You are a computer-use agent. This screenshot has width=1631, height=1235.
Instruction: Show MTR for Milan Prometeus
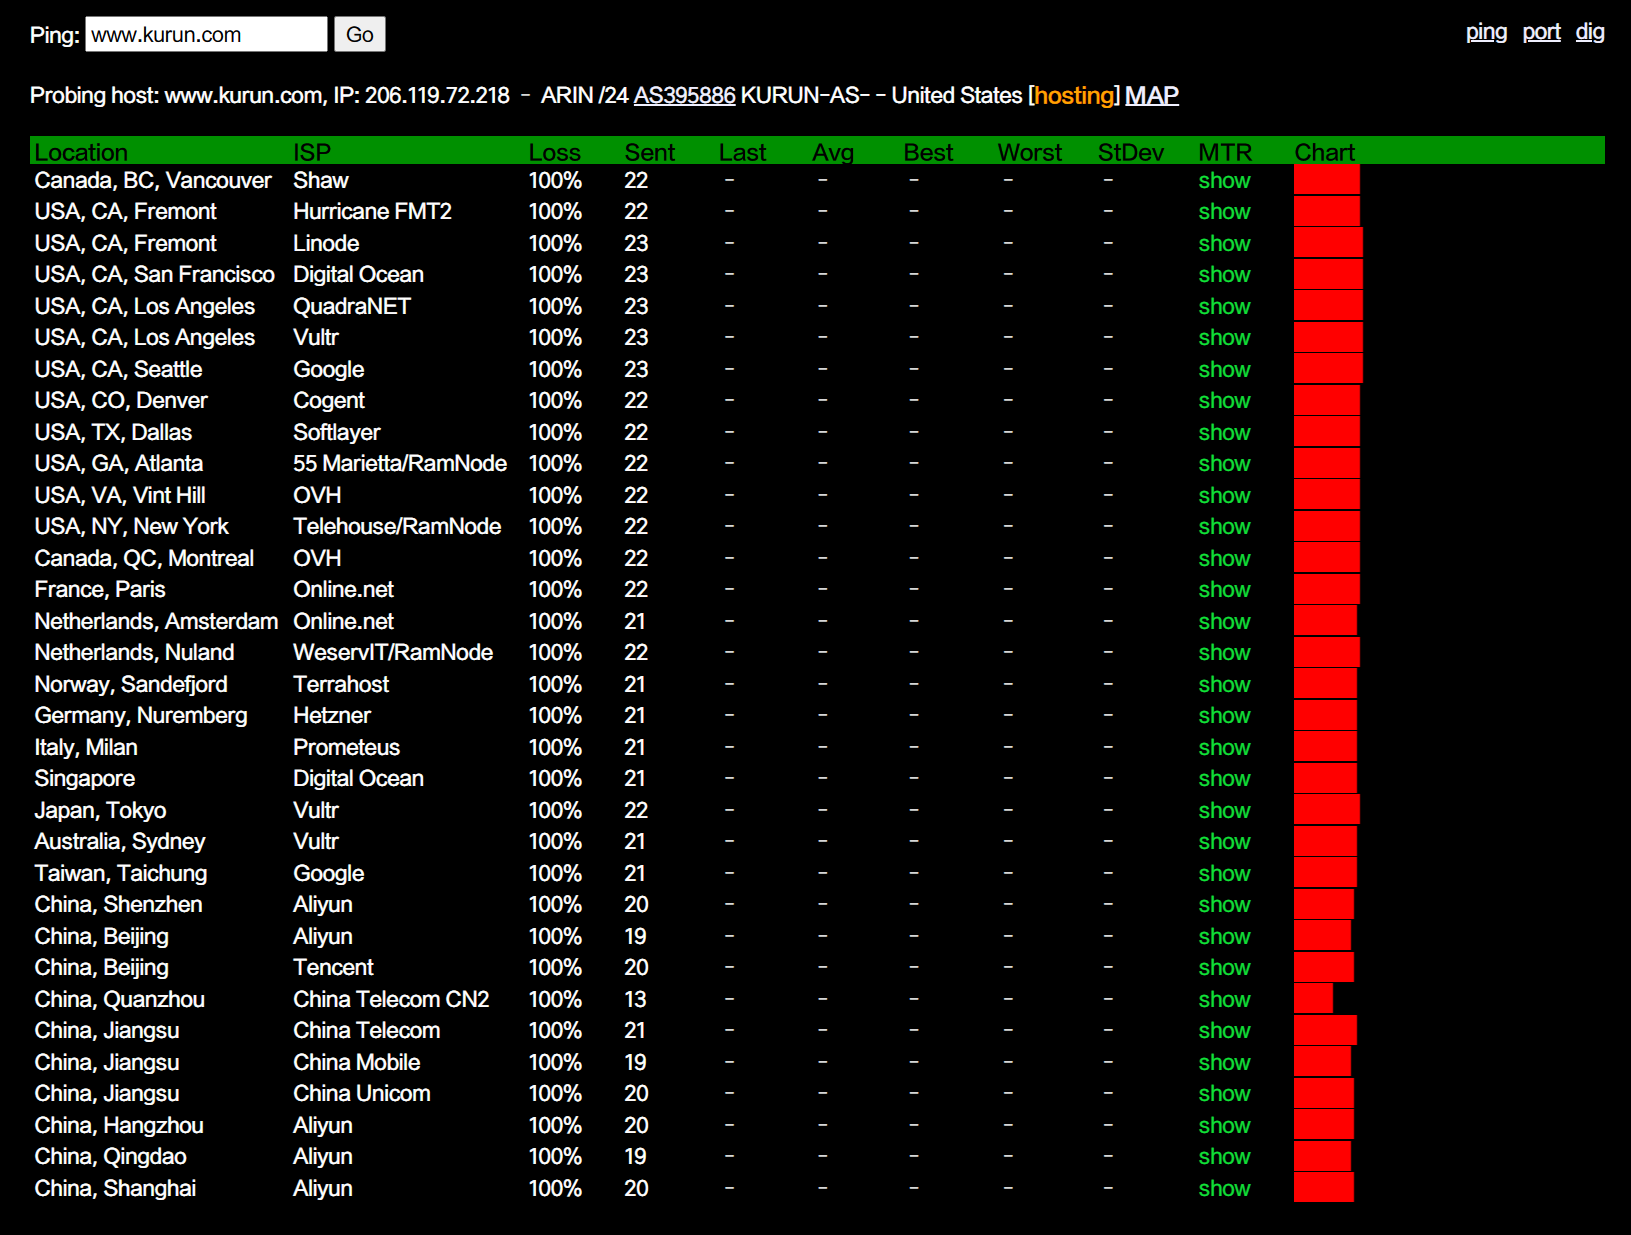1224,747
